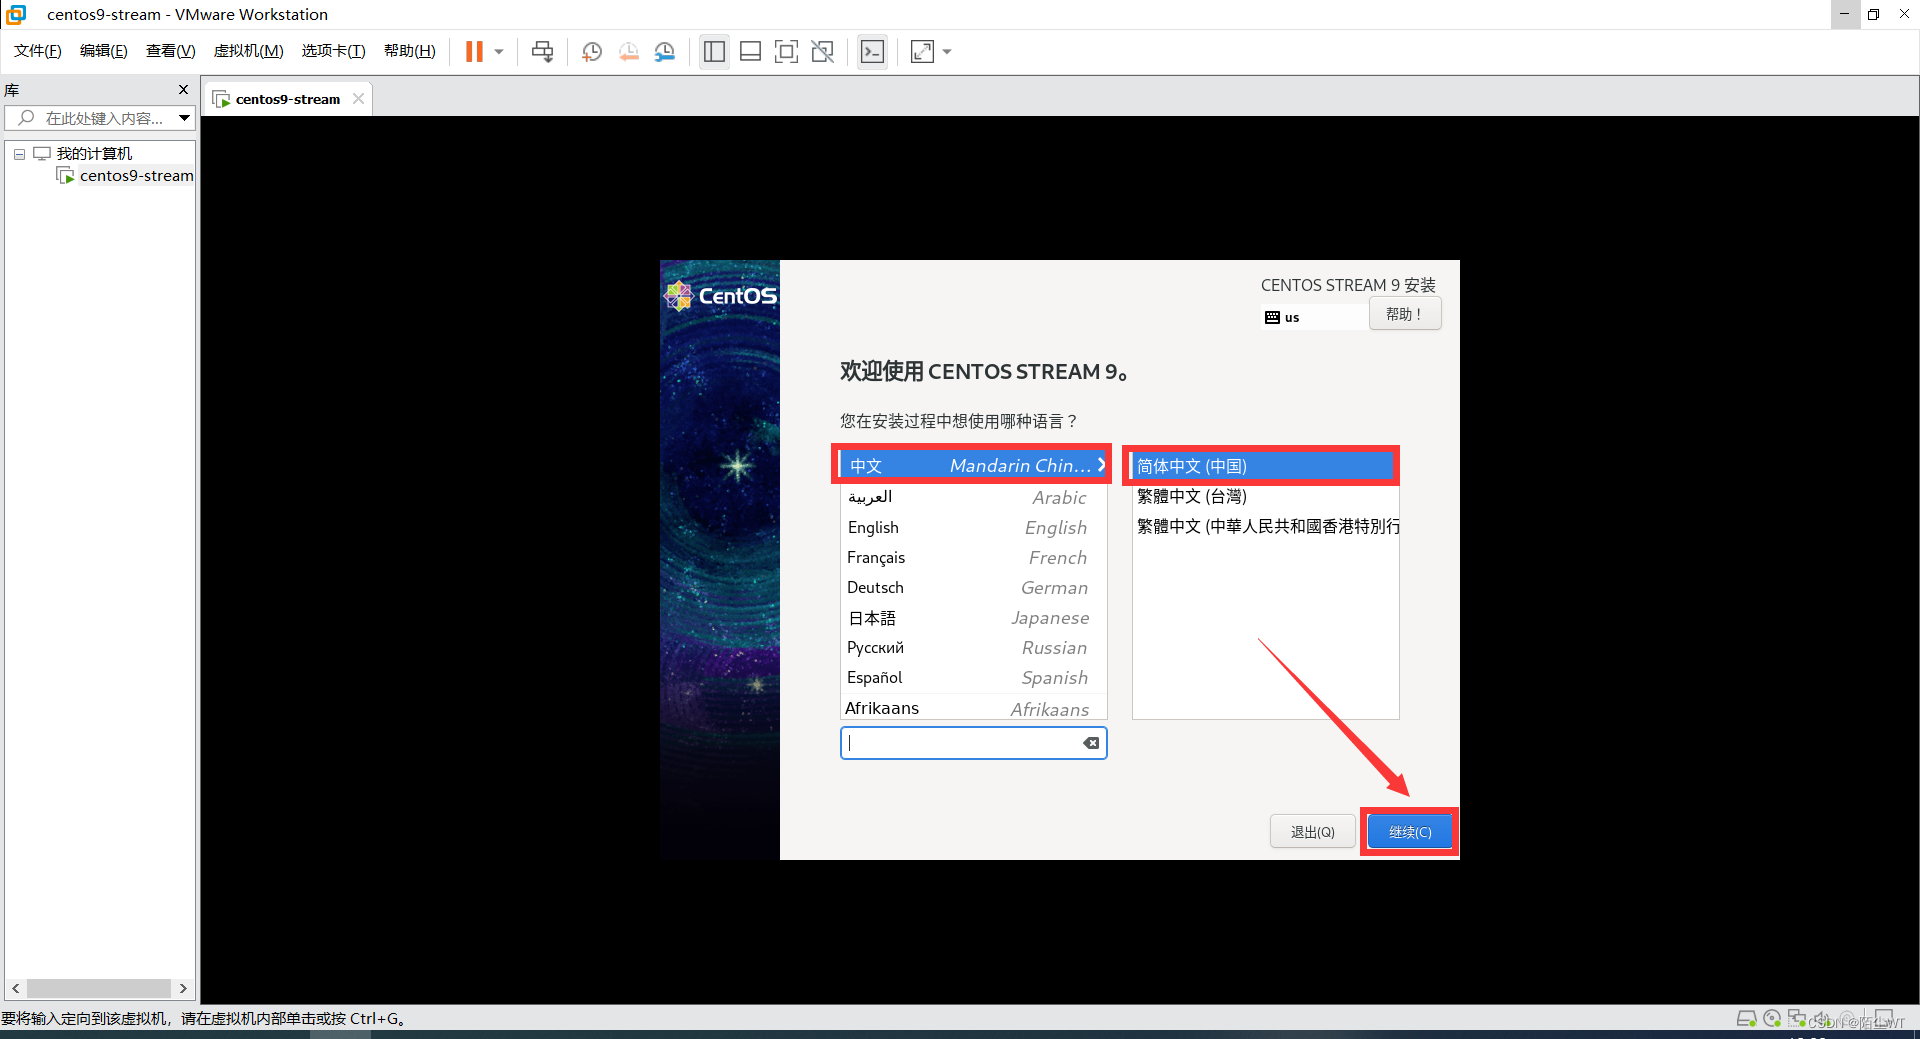Choose 简体中文 (中国) locale
The width and height of the screenshot is (1920, 1039).
(x=1264, y=466)
